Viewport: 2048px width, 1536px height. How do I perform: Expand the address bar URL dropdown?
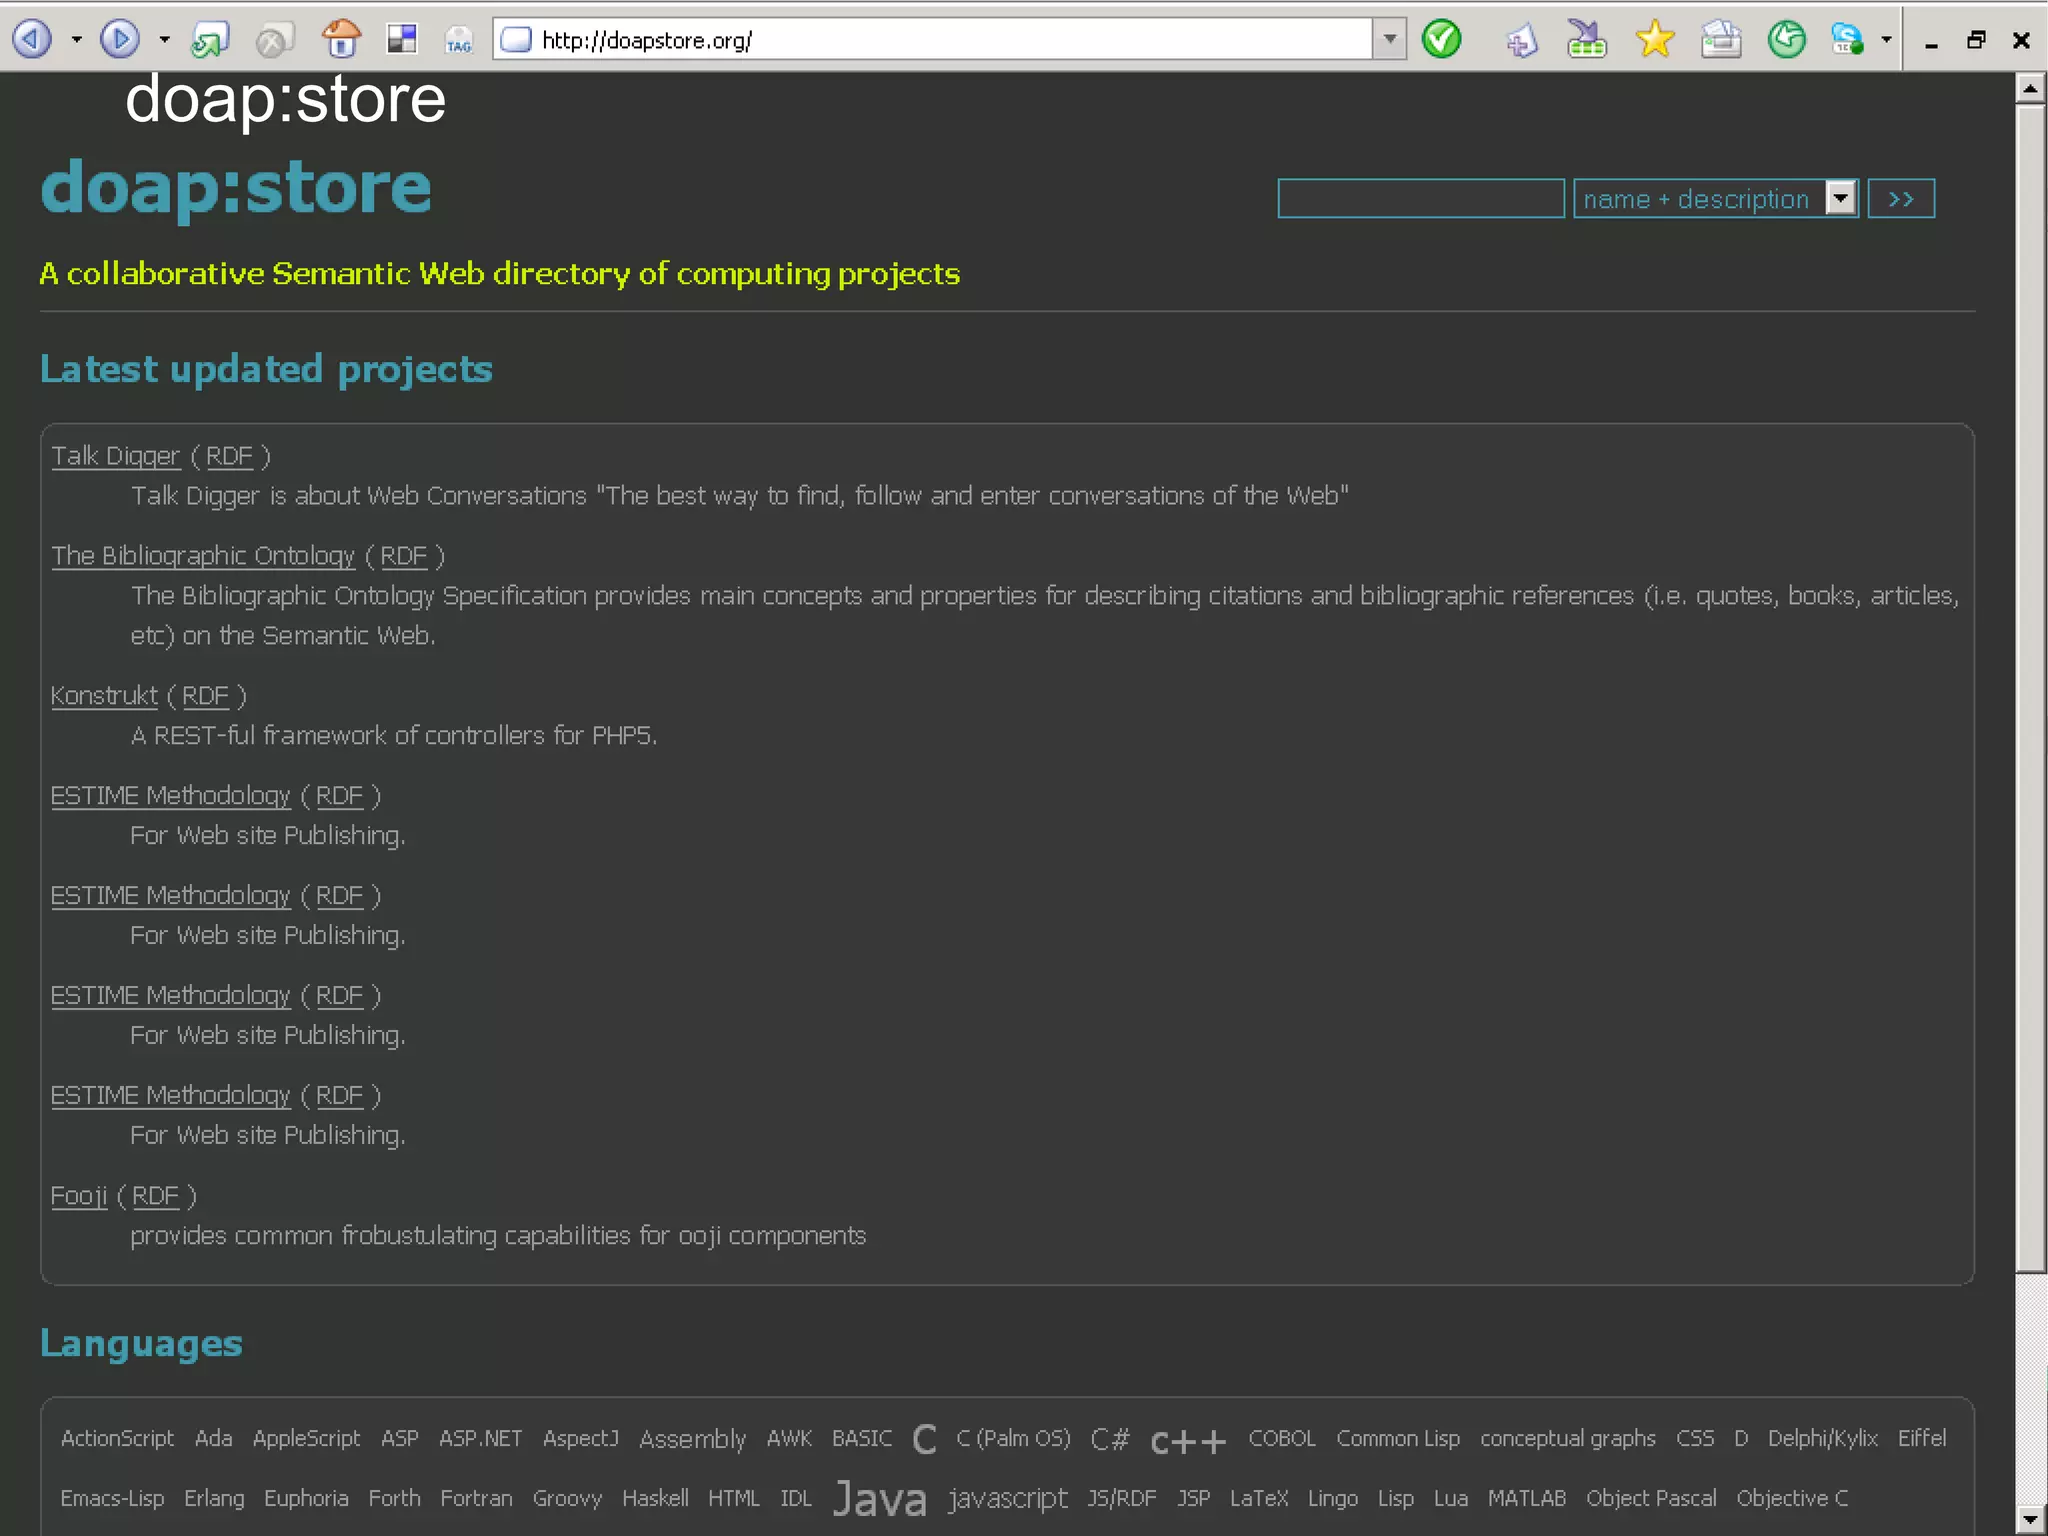point(1389,40)
